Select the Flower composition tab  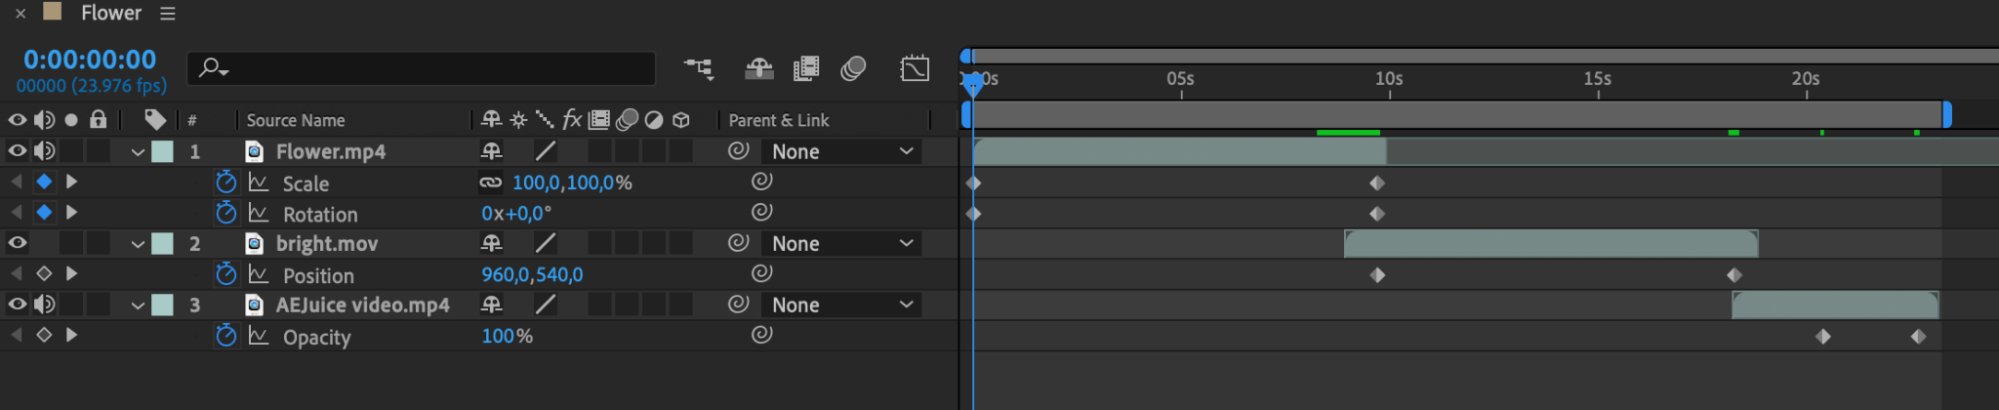tap(111, 13)
